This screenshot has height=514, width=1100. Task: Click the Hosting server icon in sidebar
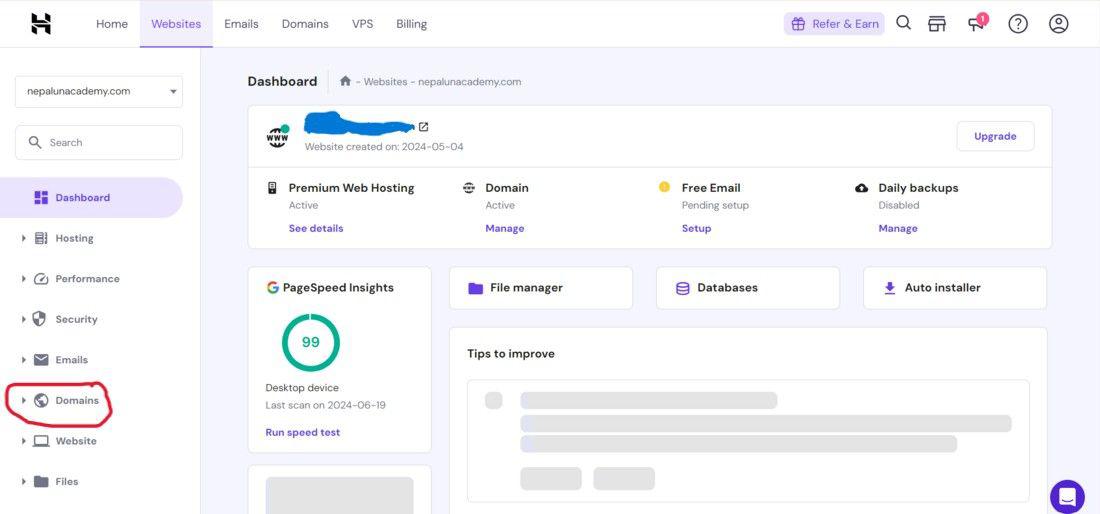point(41,238)
